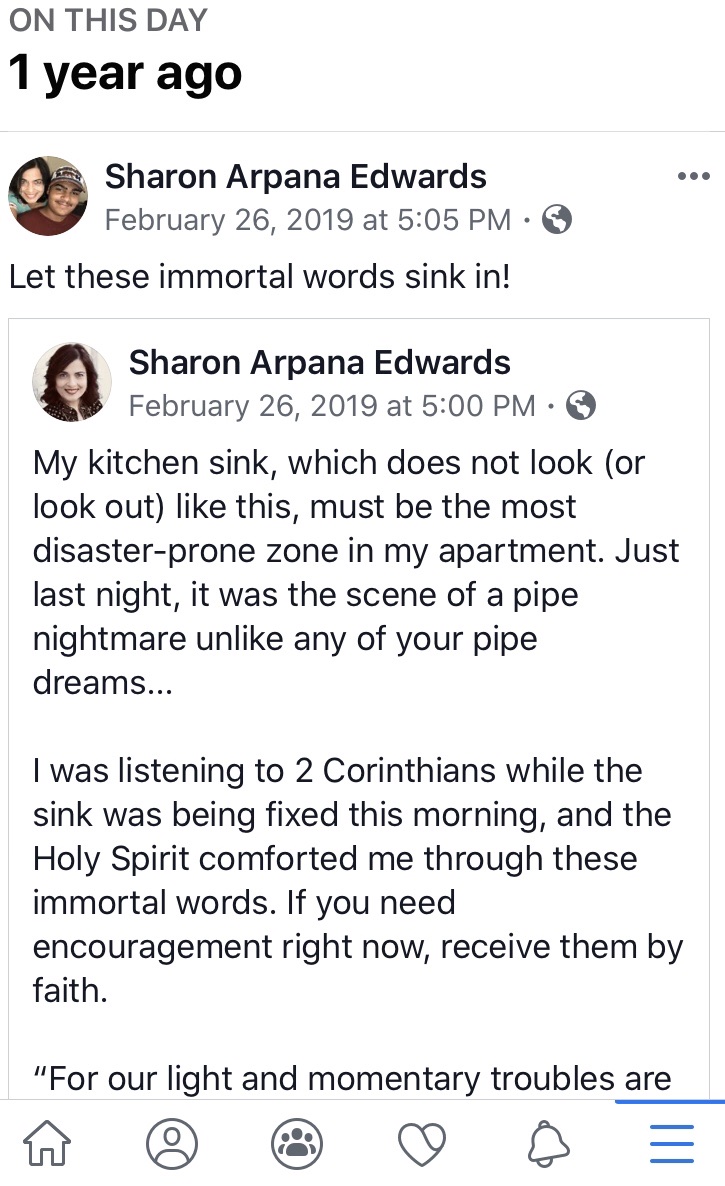Show notifications via the bell icon

coord(546,1142)
